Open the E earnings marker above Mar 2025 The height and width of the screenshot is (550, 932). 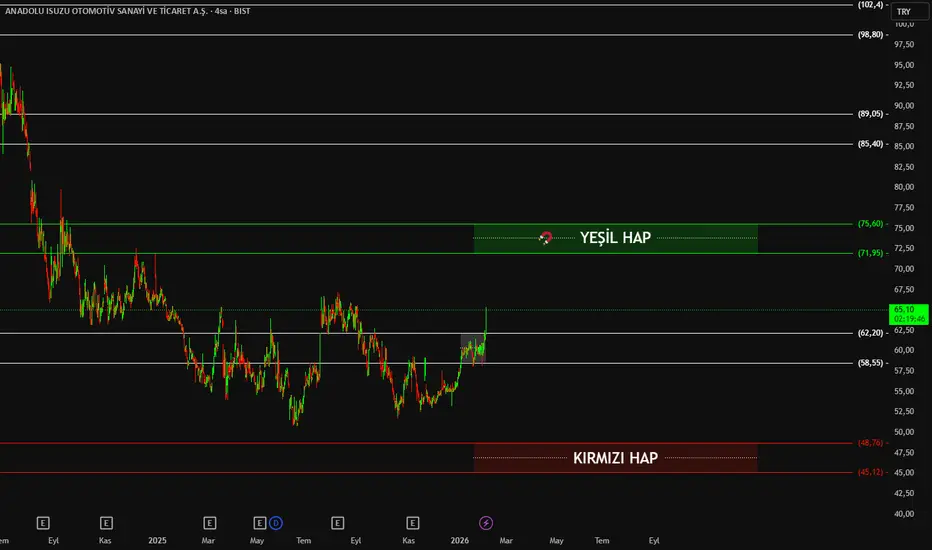(x=209, y=523)
